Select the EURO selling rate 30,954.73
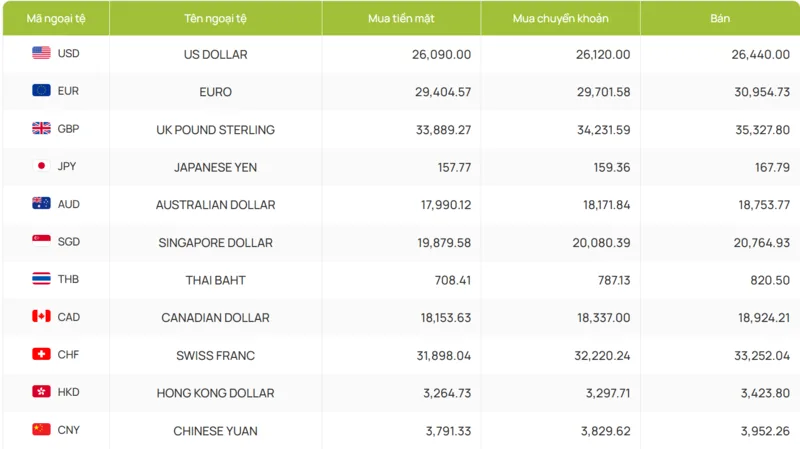This screenshot has width=800, height=449. pos(762,92)
